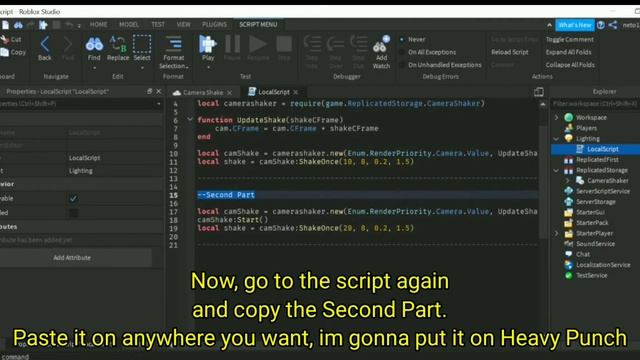Open the MODEL ribbon tab
Viewport: 640px width, 360px height.
coord(129,24)
